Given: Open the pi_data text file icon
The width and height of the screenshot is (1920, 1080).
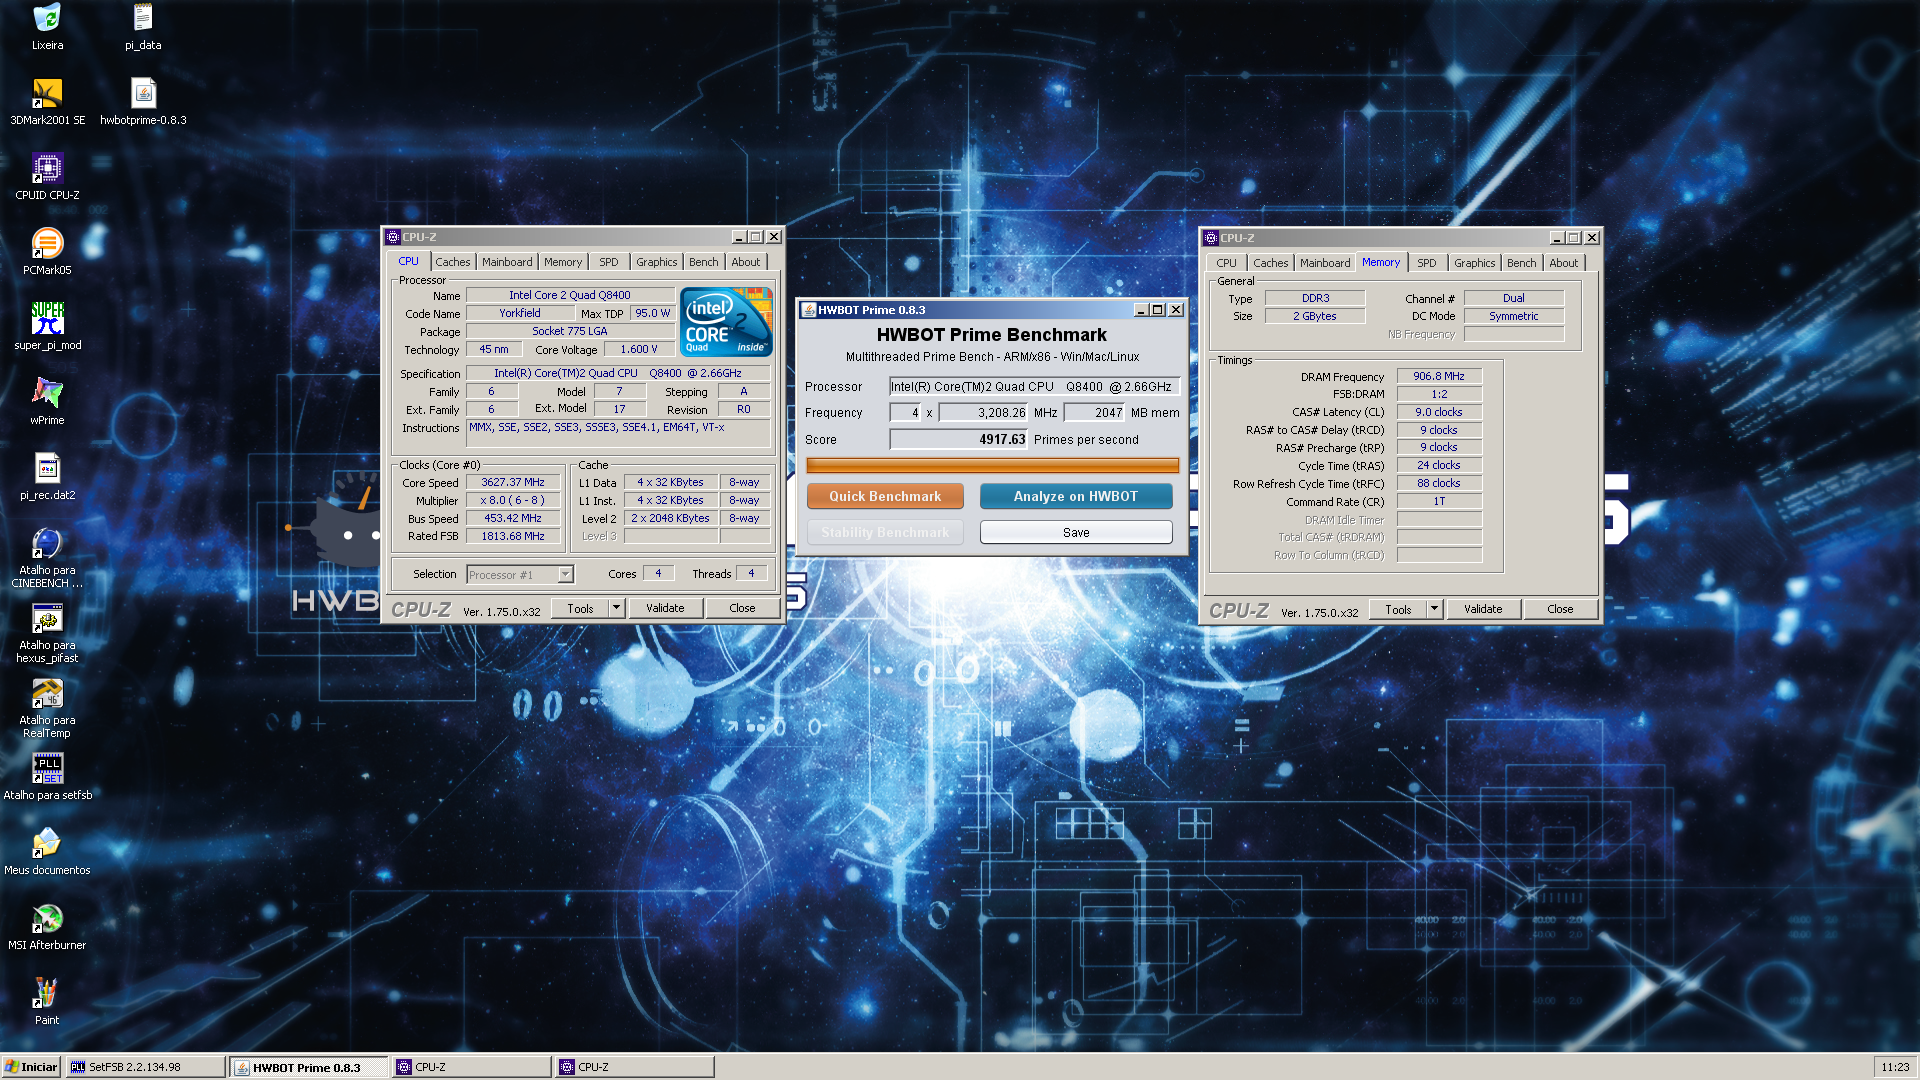Looking at the screenshot, I should tap(143, 18).
